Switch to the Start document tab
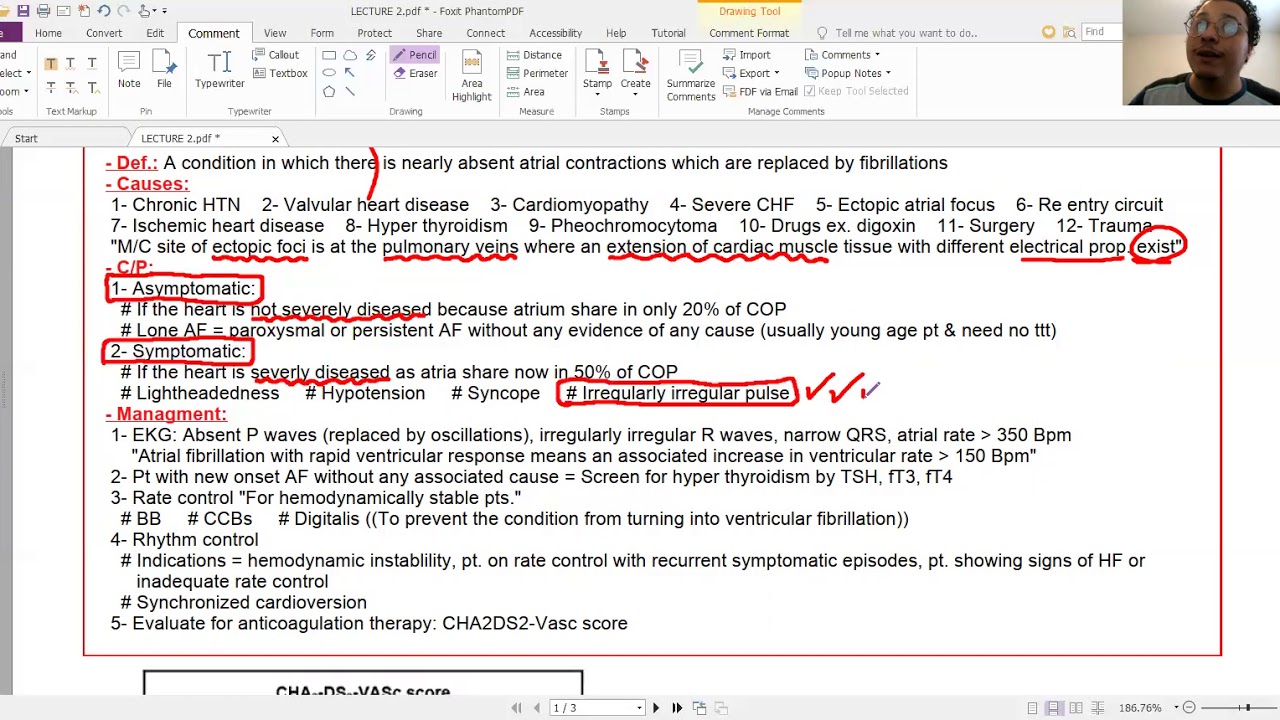Viewport: 1280px width, 720px height. click(x=26, y=138)
